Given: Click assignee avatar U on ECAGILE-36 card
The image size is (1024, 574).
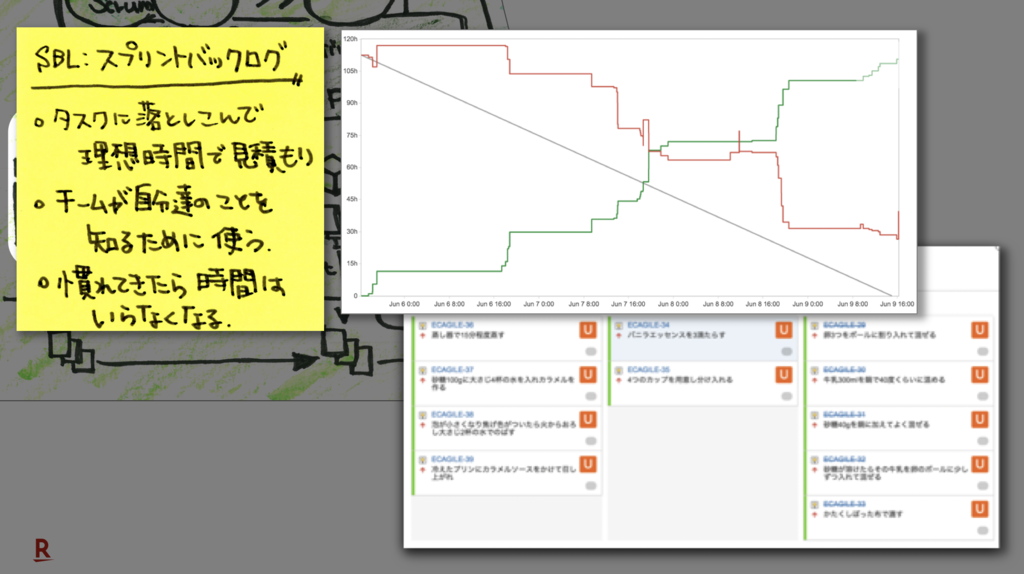Looking at the screenshot, I should (588, 330).
